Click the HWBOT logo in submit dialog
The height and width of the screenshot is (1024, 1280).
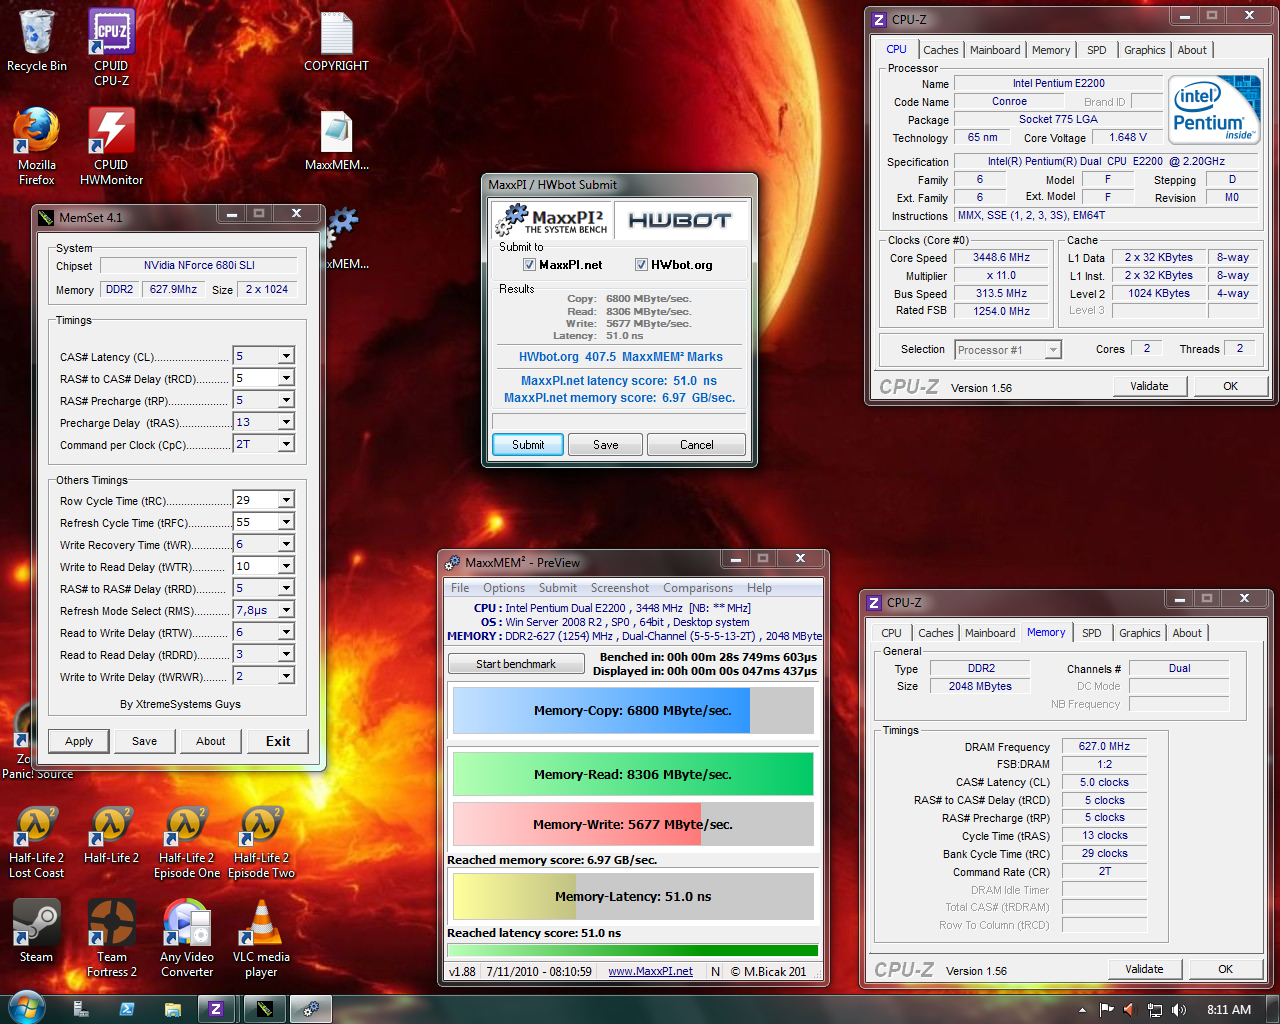coord(680,221)
